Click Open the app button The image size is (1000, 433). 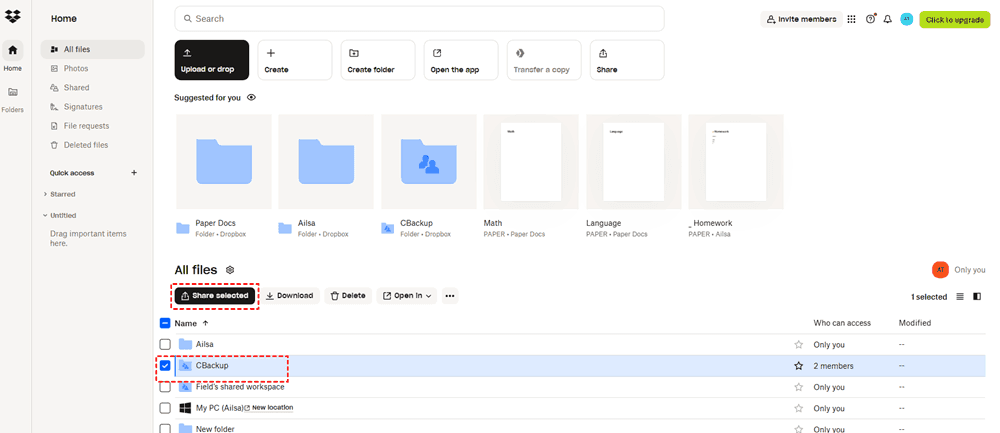[461, 60]
